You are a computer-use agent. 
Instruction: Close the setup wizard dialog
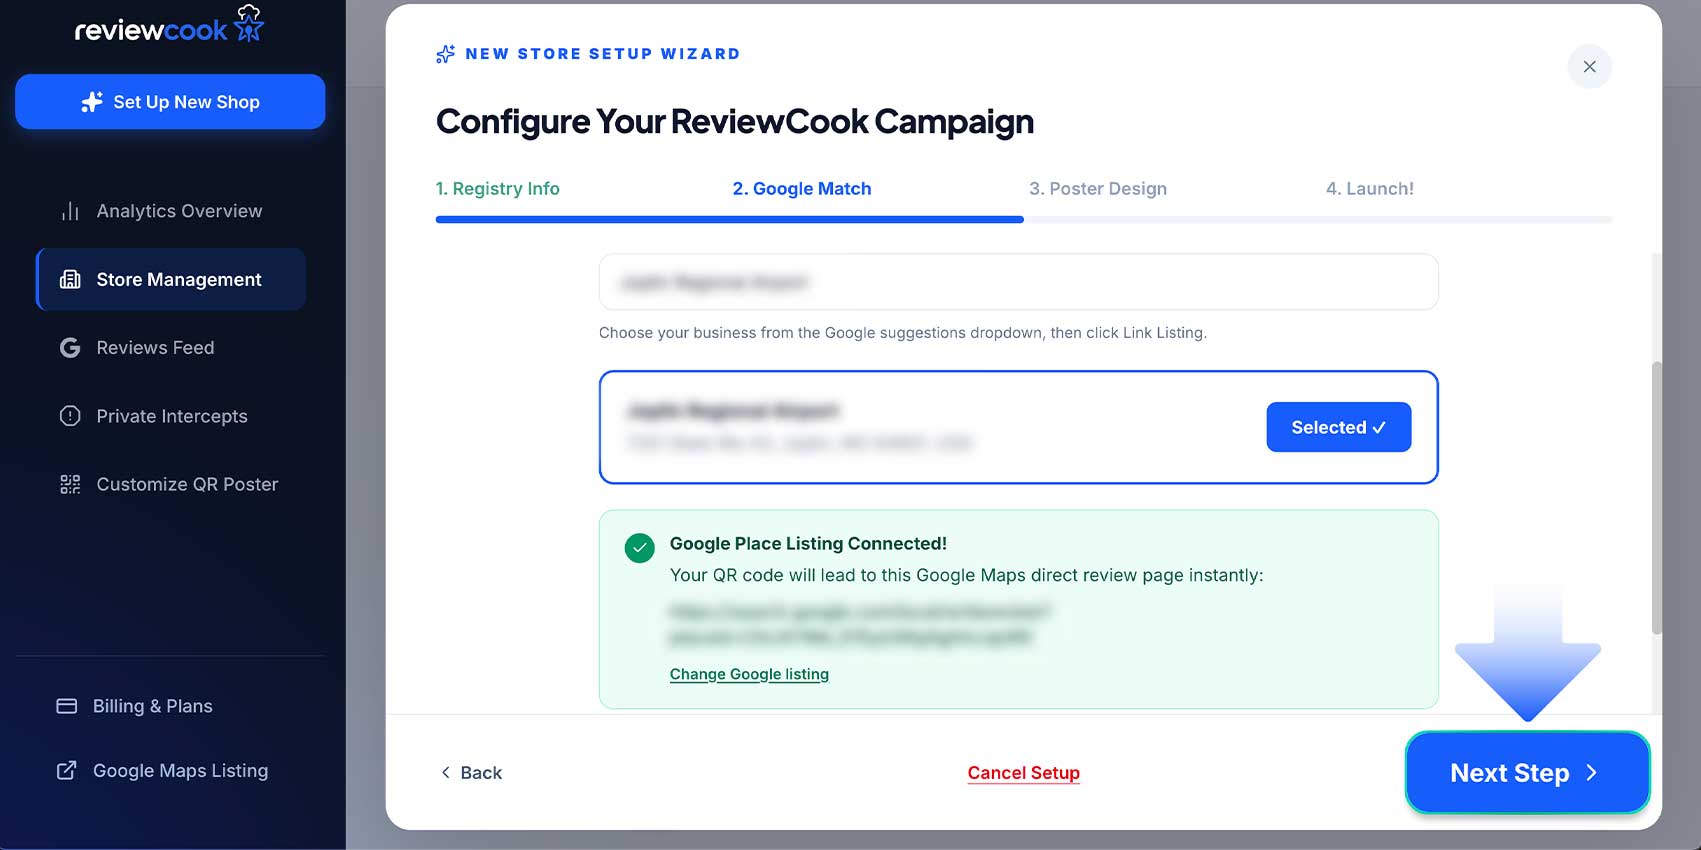[x=1589, y=67]
